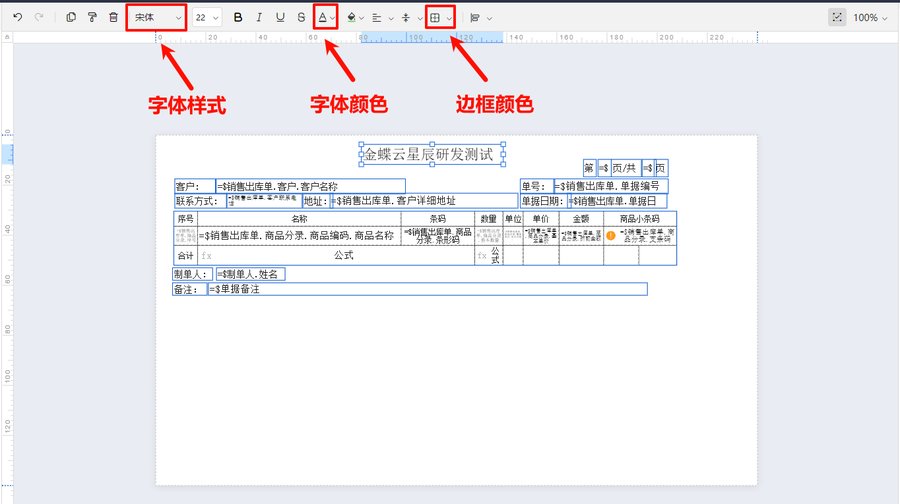Click the 条码 table header cell
This screenshot has width=900, height=504.
[437, 219]
